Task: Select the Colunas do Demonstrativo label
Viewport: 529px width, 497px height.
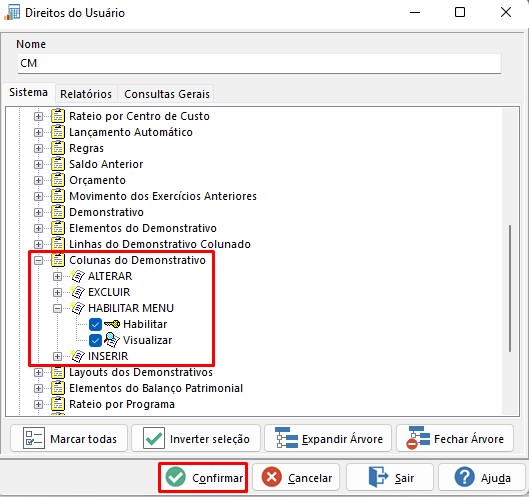Action: [137, 260]
